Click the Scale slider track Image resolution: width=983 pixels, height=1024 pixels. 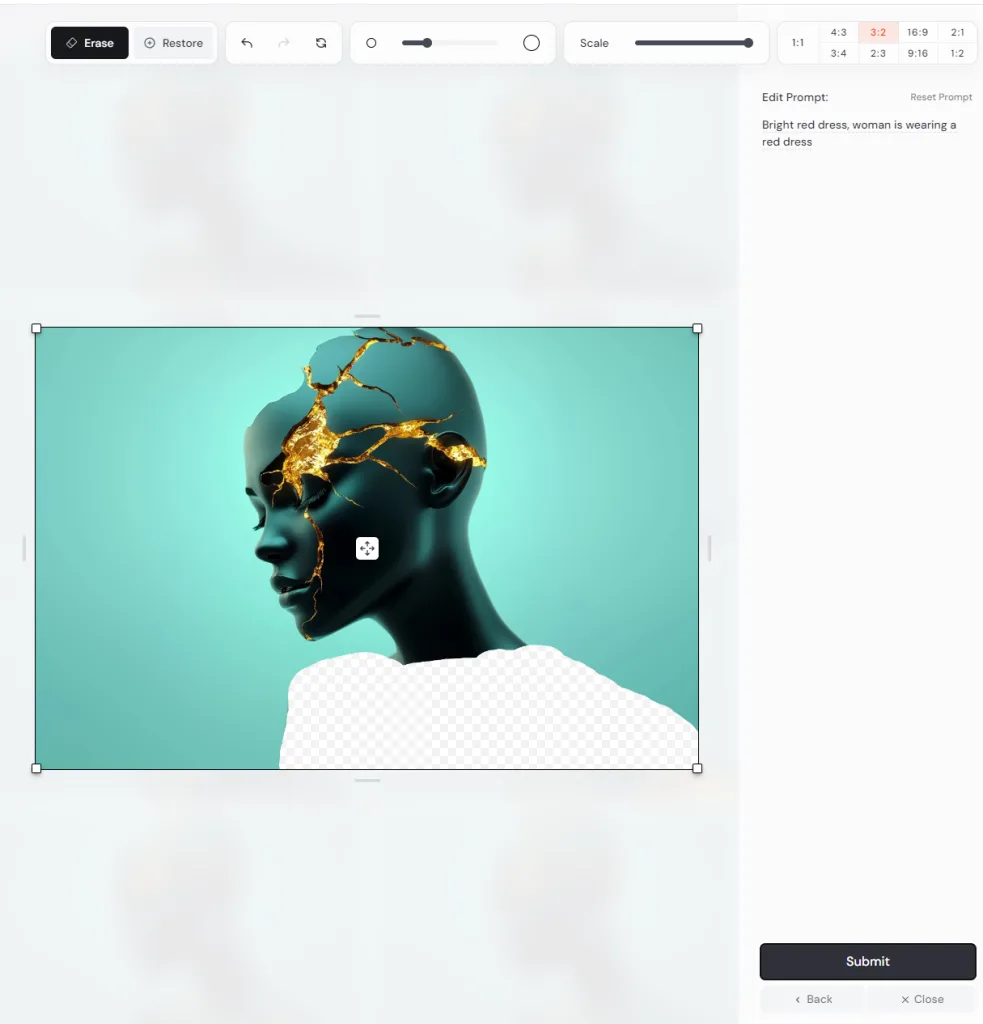690,43
